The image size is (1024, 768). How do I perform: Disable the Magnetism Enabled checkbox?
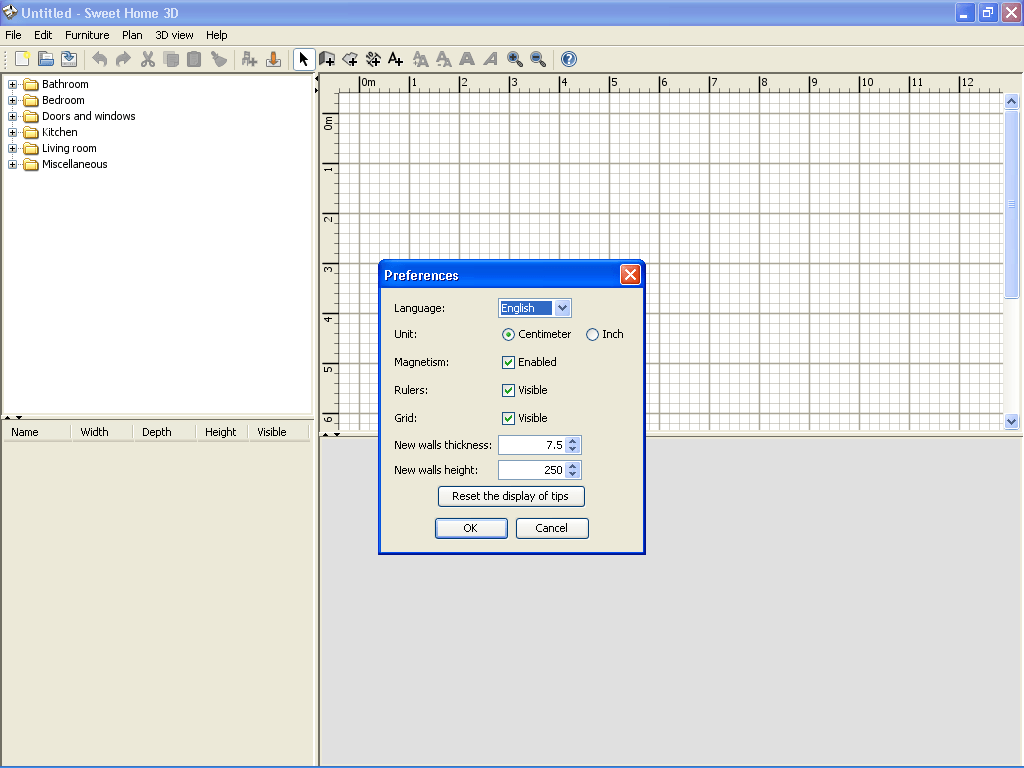coord(508,362)
